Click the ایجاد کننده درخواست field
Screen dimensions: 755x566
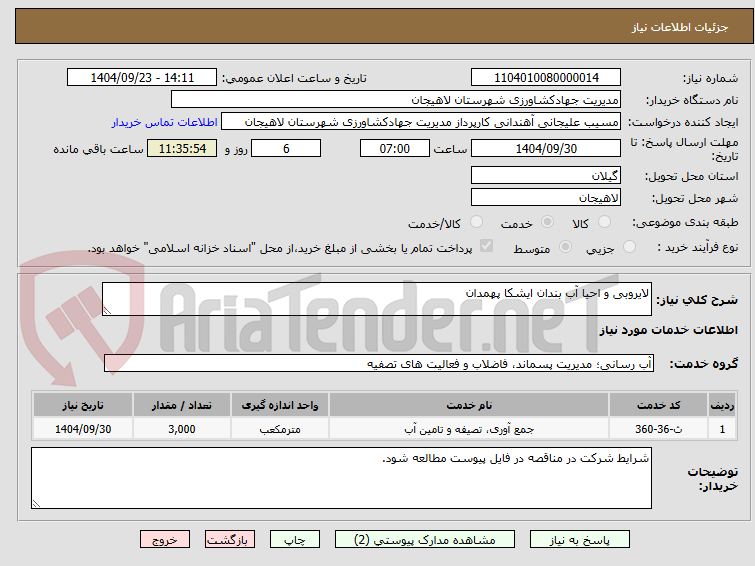pos(421,122)
